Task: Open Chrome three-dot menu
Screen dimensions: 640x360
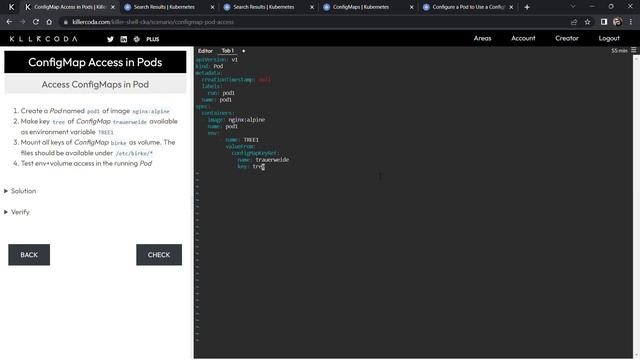Action: coord(631,22)
